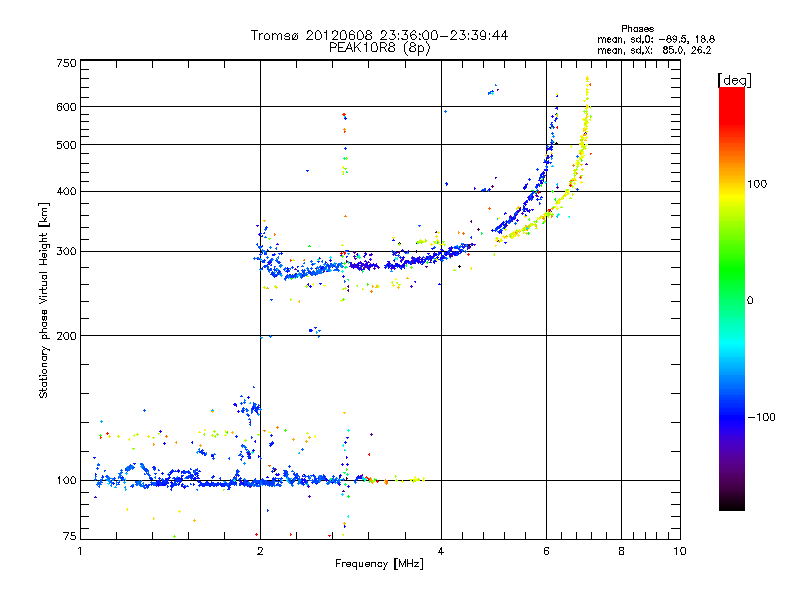
Task: Click the y-axis '75' tick label
Action: click(70, 536)
